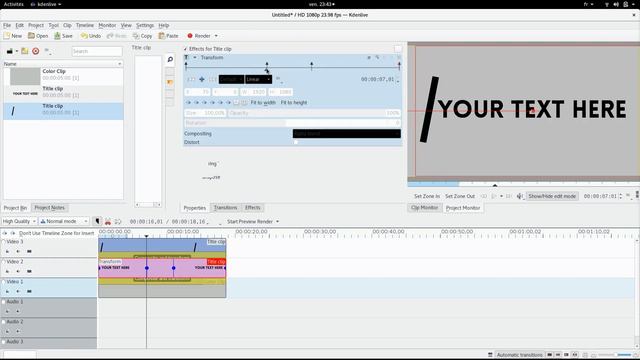Open the Linear interpolation dropdown
The width and height of the screenshot is (640, 360).
coord(258,79)
